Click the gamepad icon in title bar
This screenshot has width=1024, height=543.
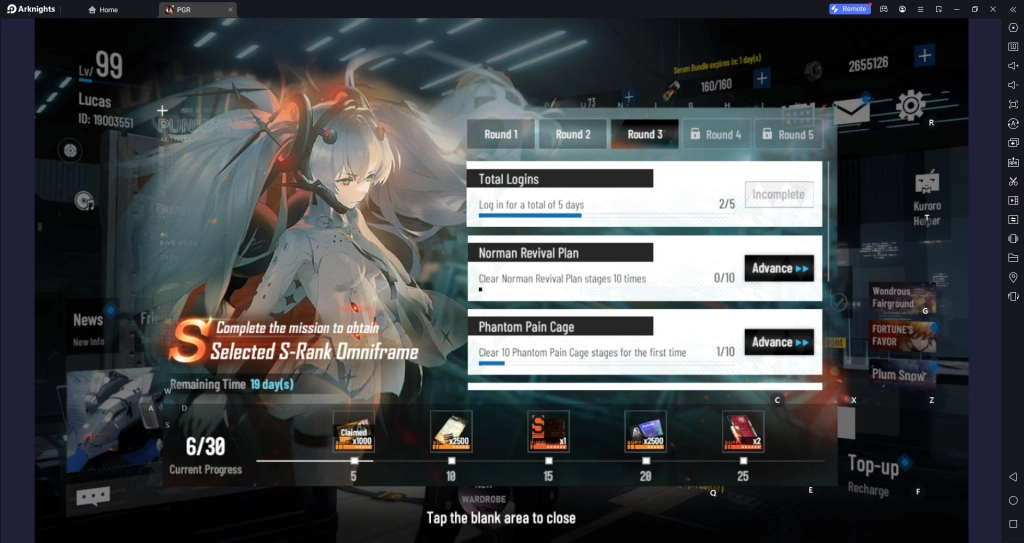pyautogui.click(x=884, y=9)
